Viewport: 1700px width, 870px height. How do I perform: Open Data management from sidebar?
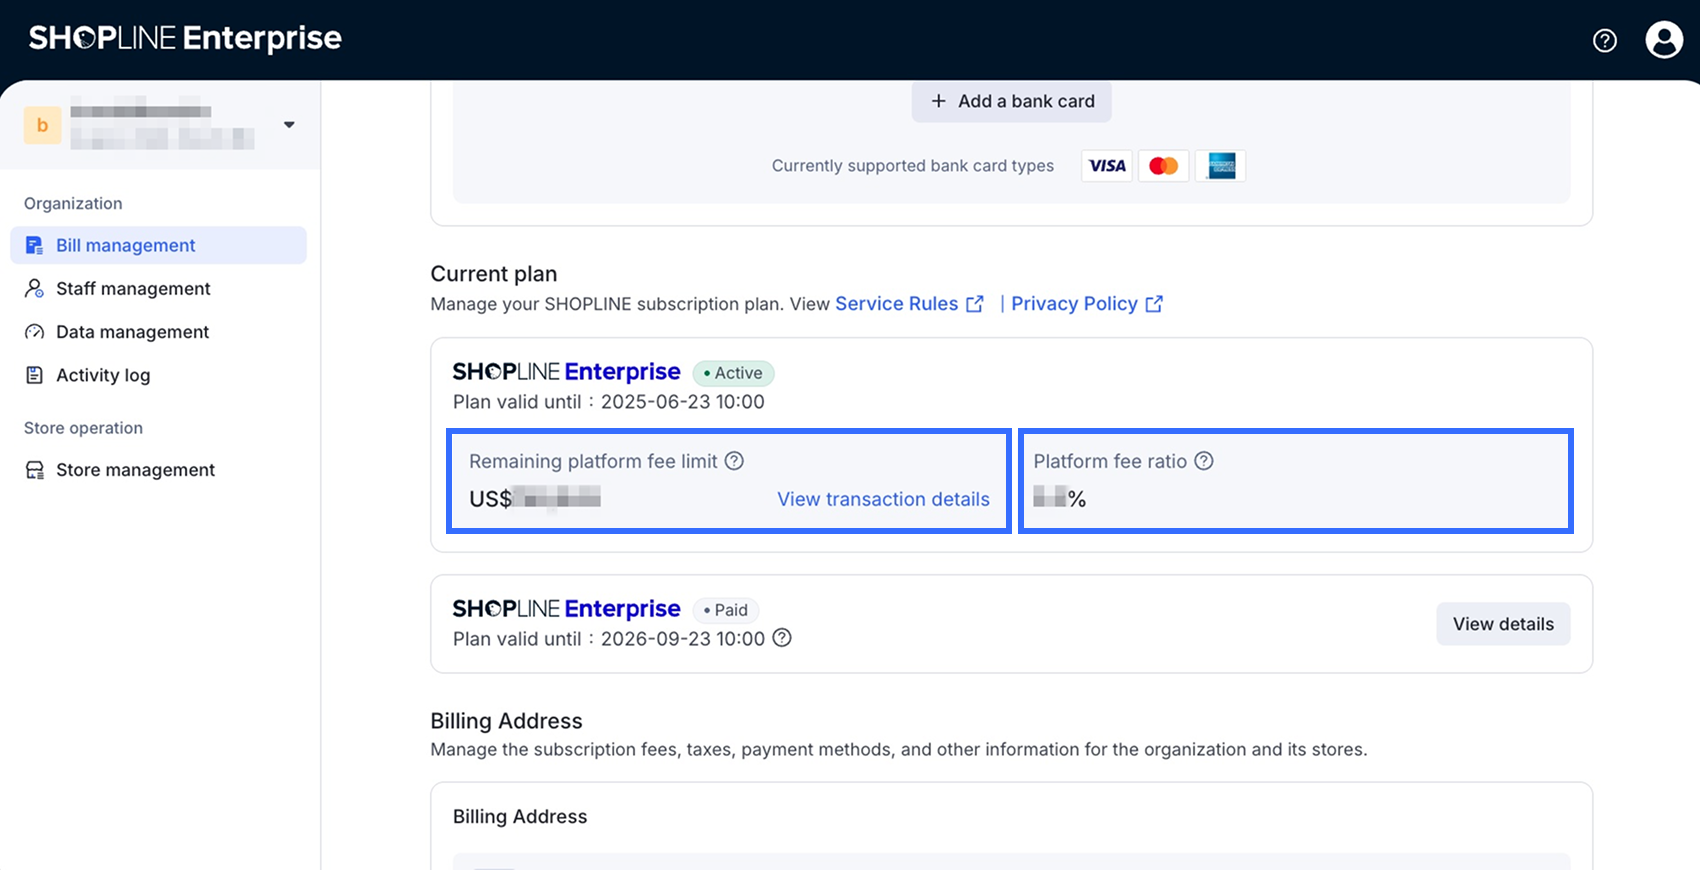tap(132, 332)
